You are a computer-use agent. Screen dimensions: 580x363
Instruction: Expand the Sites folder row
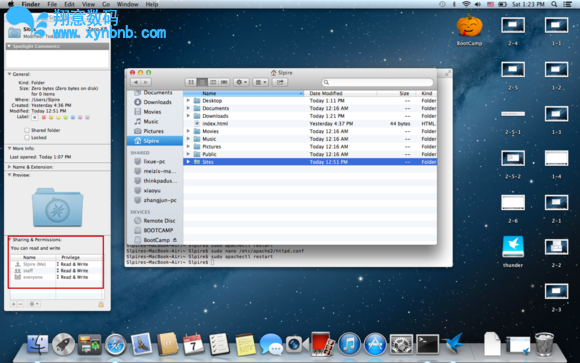click(188, 162)
